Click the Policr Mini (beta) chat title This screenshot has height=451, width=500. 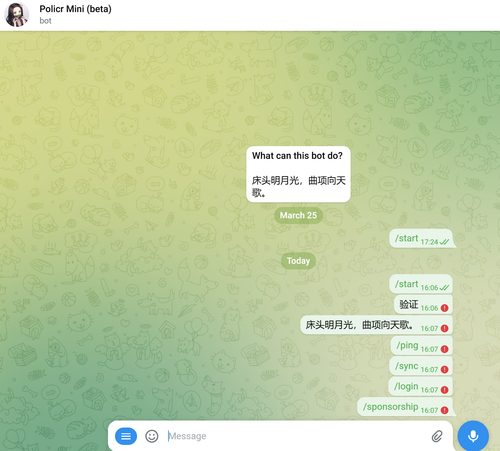pos(75,9)
